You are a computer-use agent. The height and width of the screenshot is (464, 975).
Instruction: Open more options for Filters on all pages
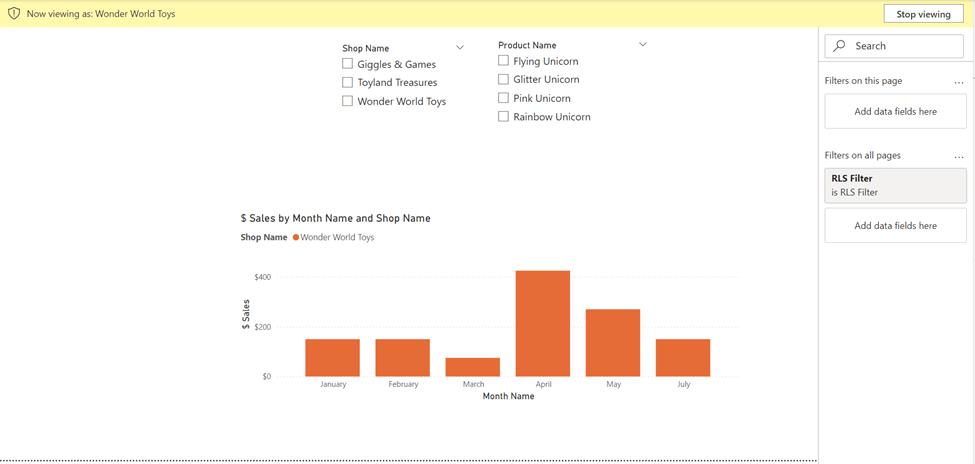click(x=959, y=156)
